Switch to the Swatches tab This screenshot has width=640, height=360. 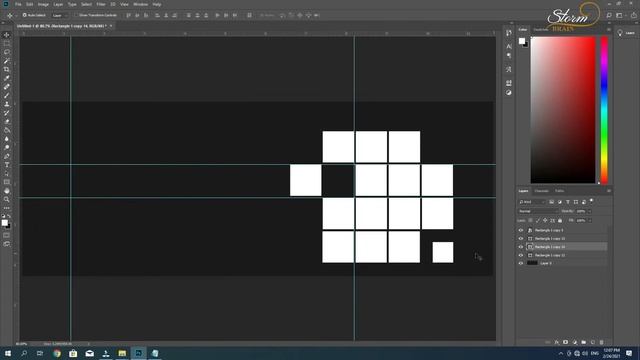(x=541, y=29)
